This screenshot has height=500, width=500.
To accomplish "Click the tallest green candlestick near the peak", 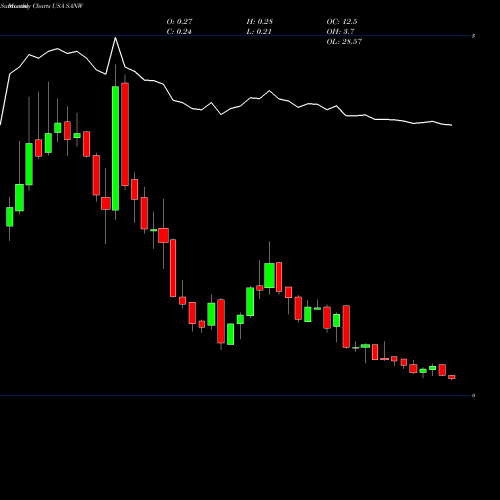I will (x=115, y=148).
